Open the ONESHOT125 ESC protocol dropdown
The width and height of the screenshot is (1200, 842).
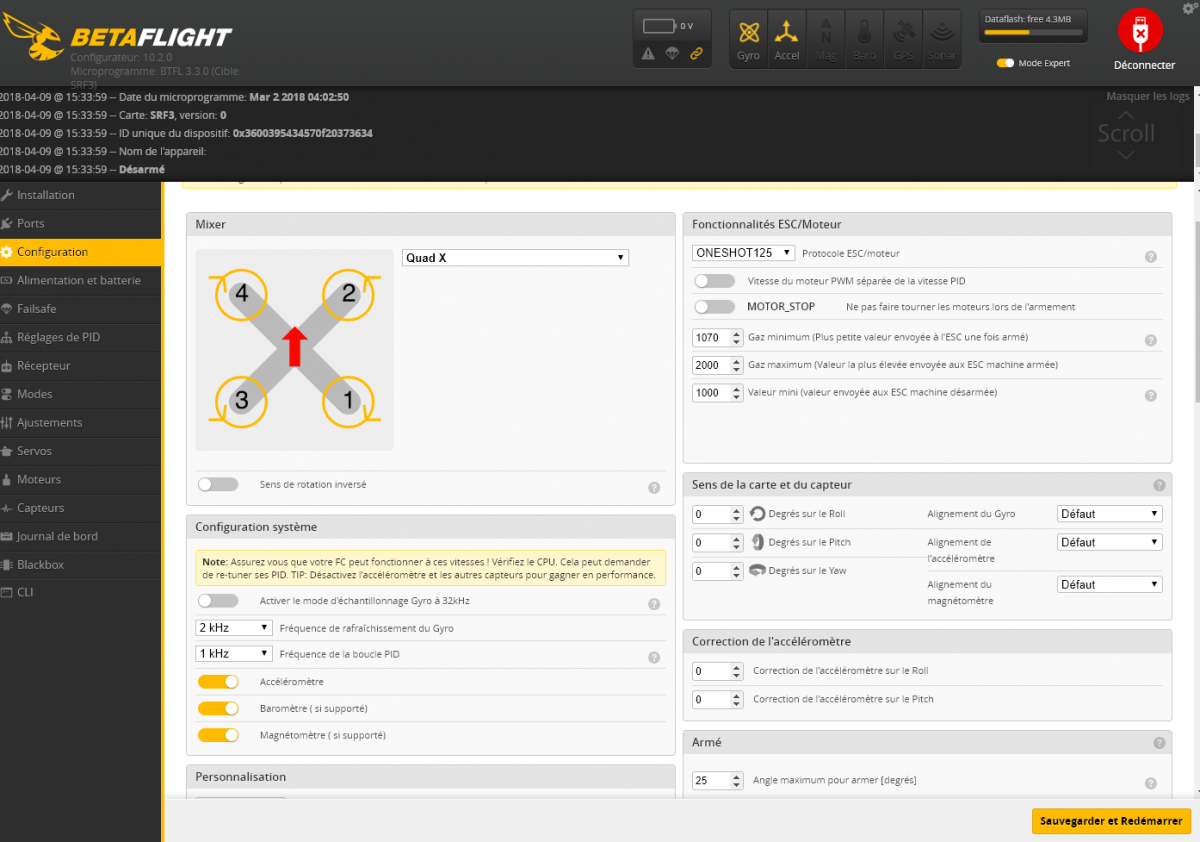(743, 253)
